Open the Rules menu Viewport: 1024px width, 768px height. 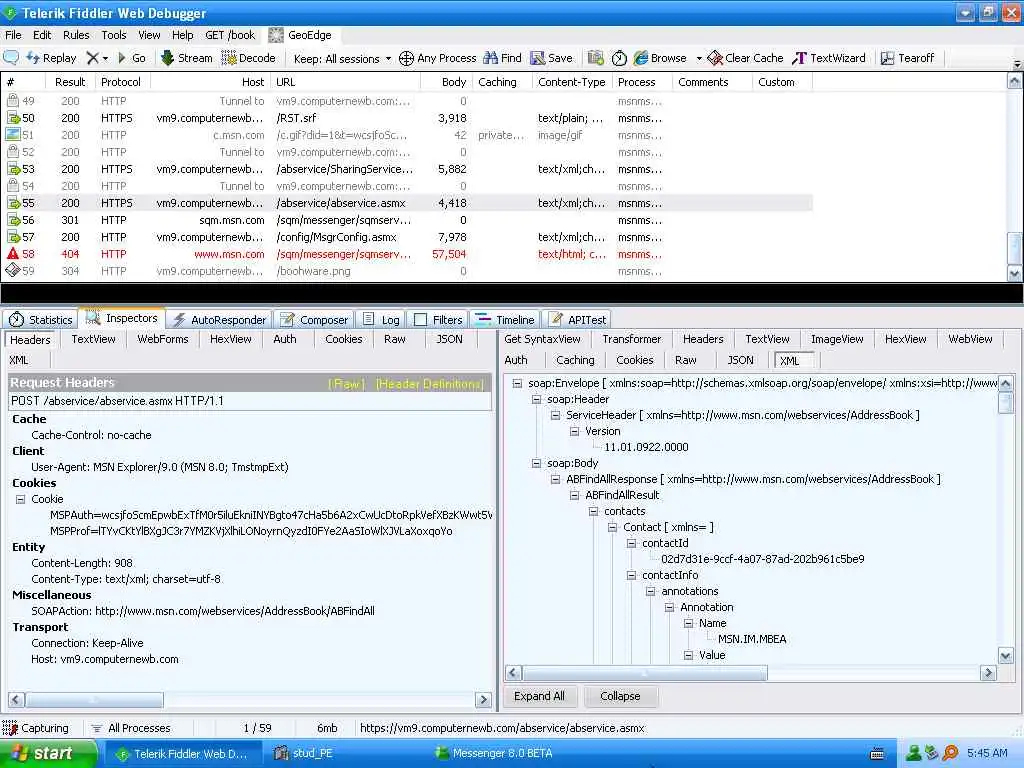(76, 35)
